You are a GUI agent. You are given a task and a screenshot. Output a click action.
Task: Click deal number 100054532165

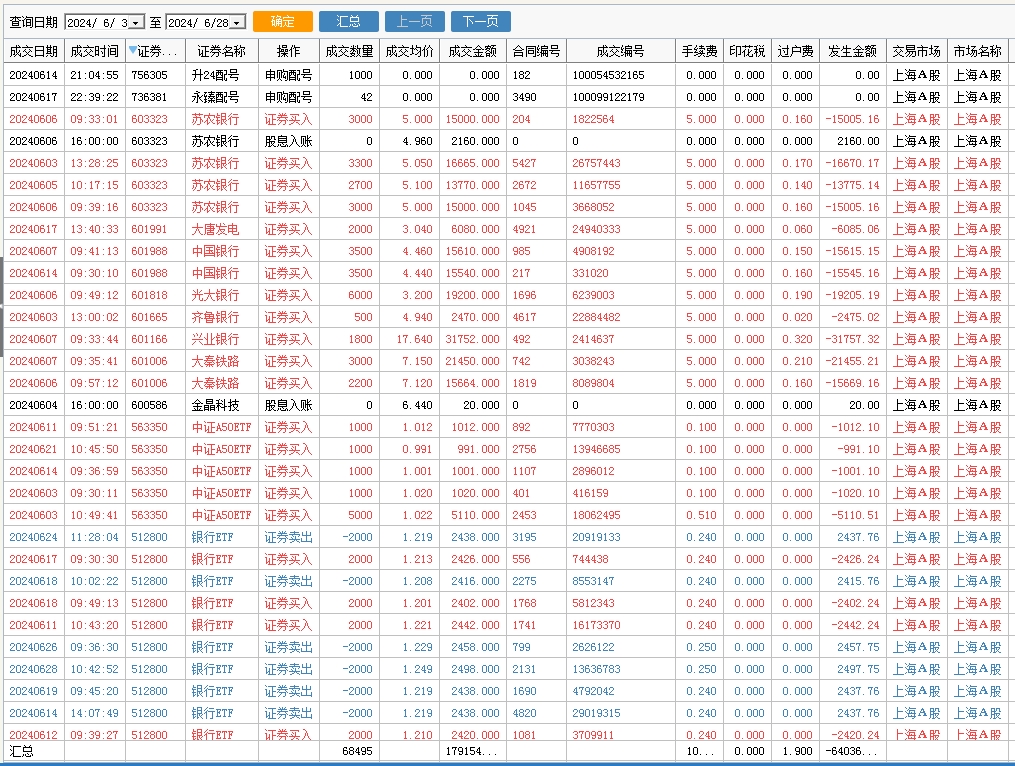click(608, 75)
